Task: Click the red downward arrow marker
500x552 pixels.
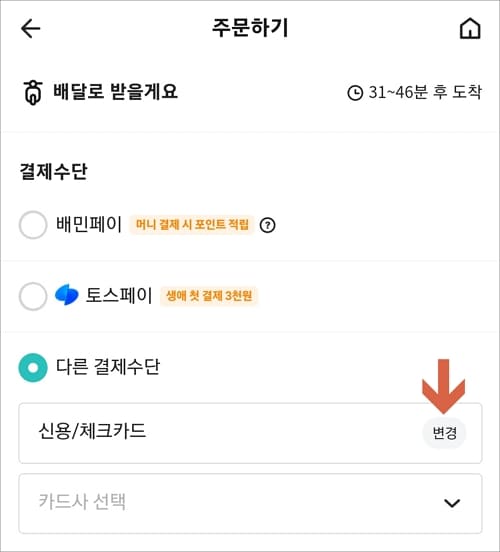Action: (444, 386)
